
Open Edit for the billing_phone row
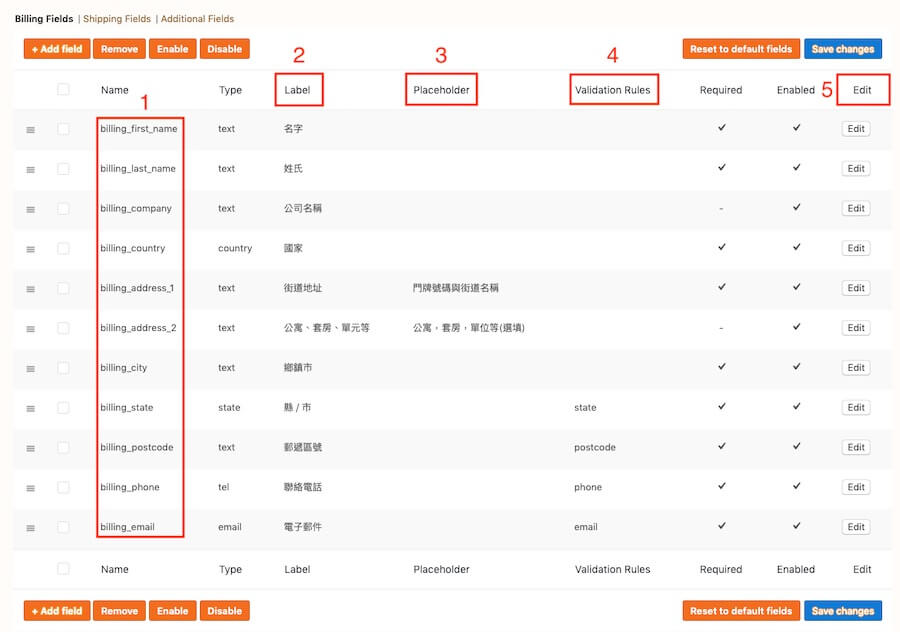point(856,487)
